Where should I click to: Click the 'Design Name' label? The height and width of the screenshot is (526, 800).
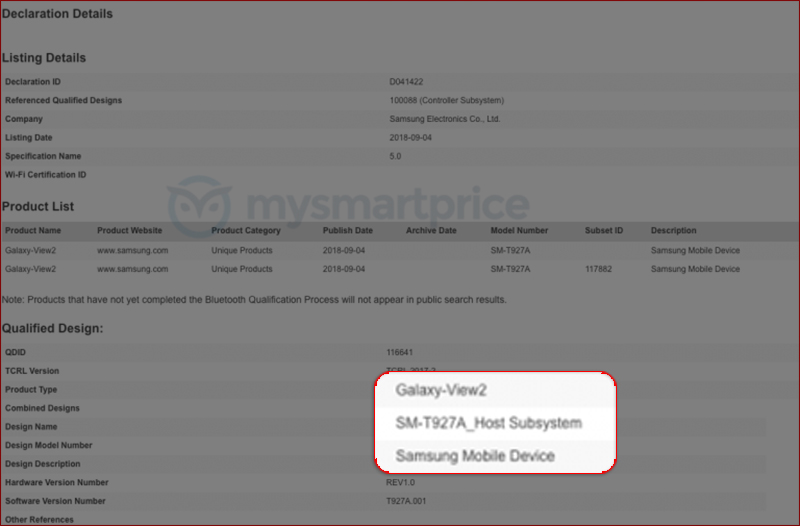(31, 427)
